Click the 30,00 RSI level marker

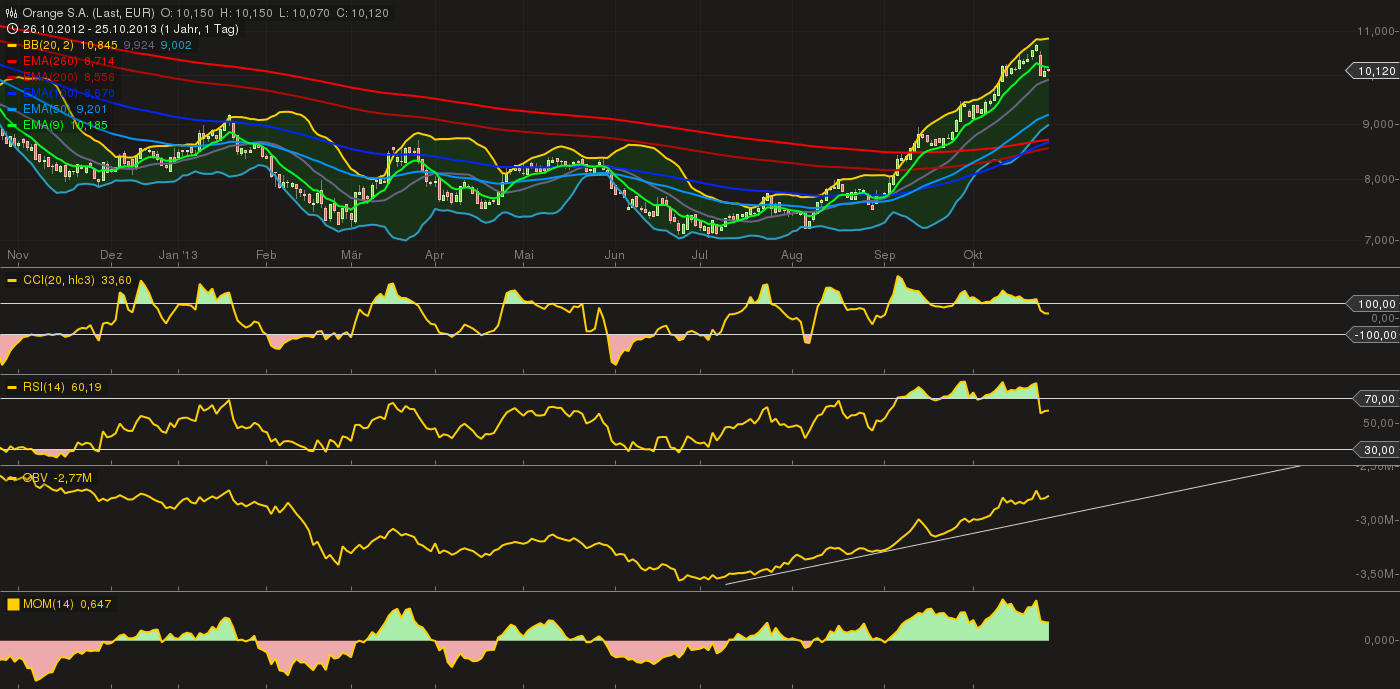click(1378, 450)
